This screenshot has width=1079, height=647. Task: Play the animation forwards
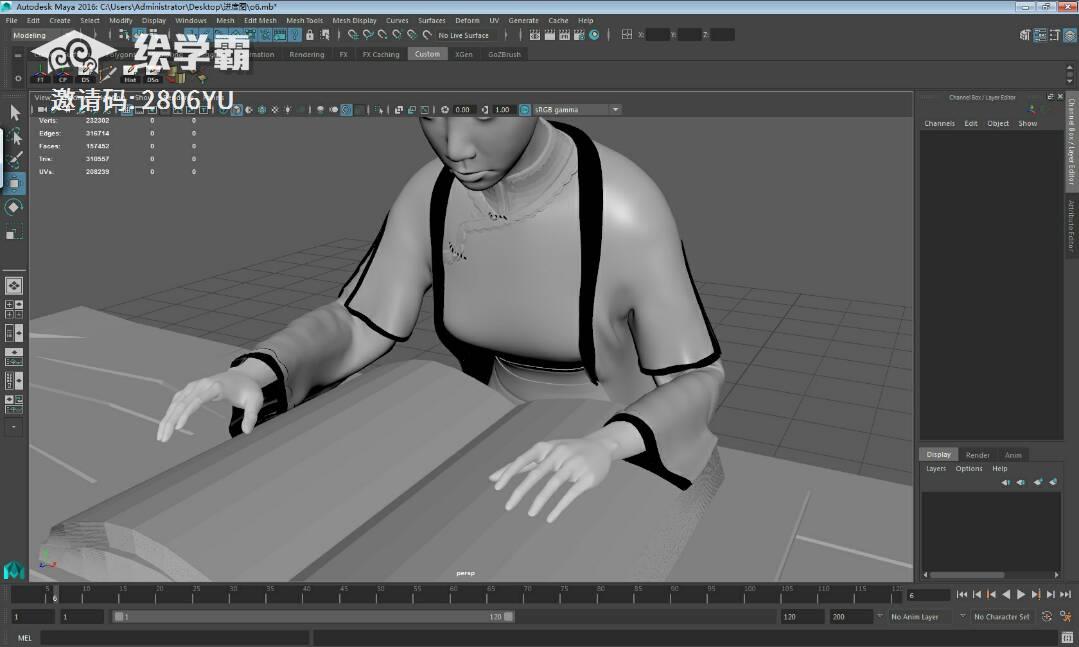point(1021,595)
